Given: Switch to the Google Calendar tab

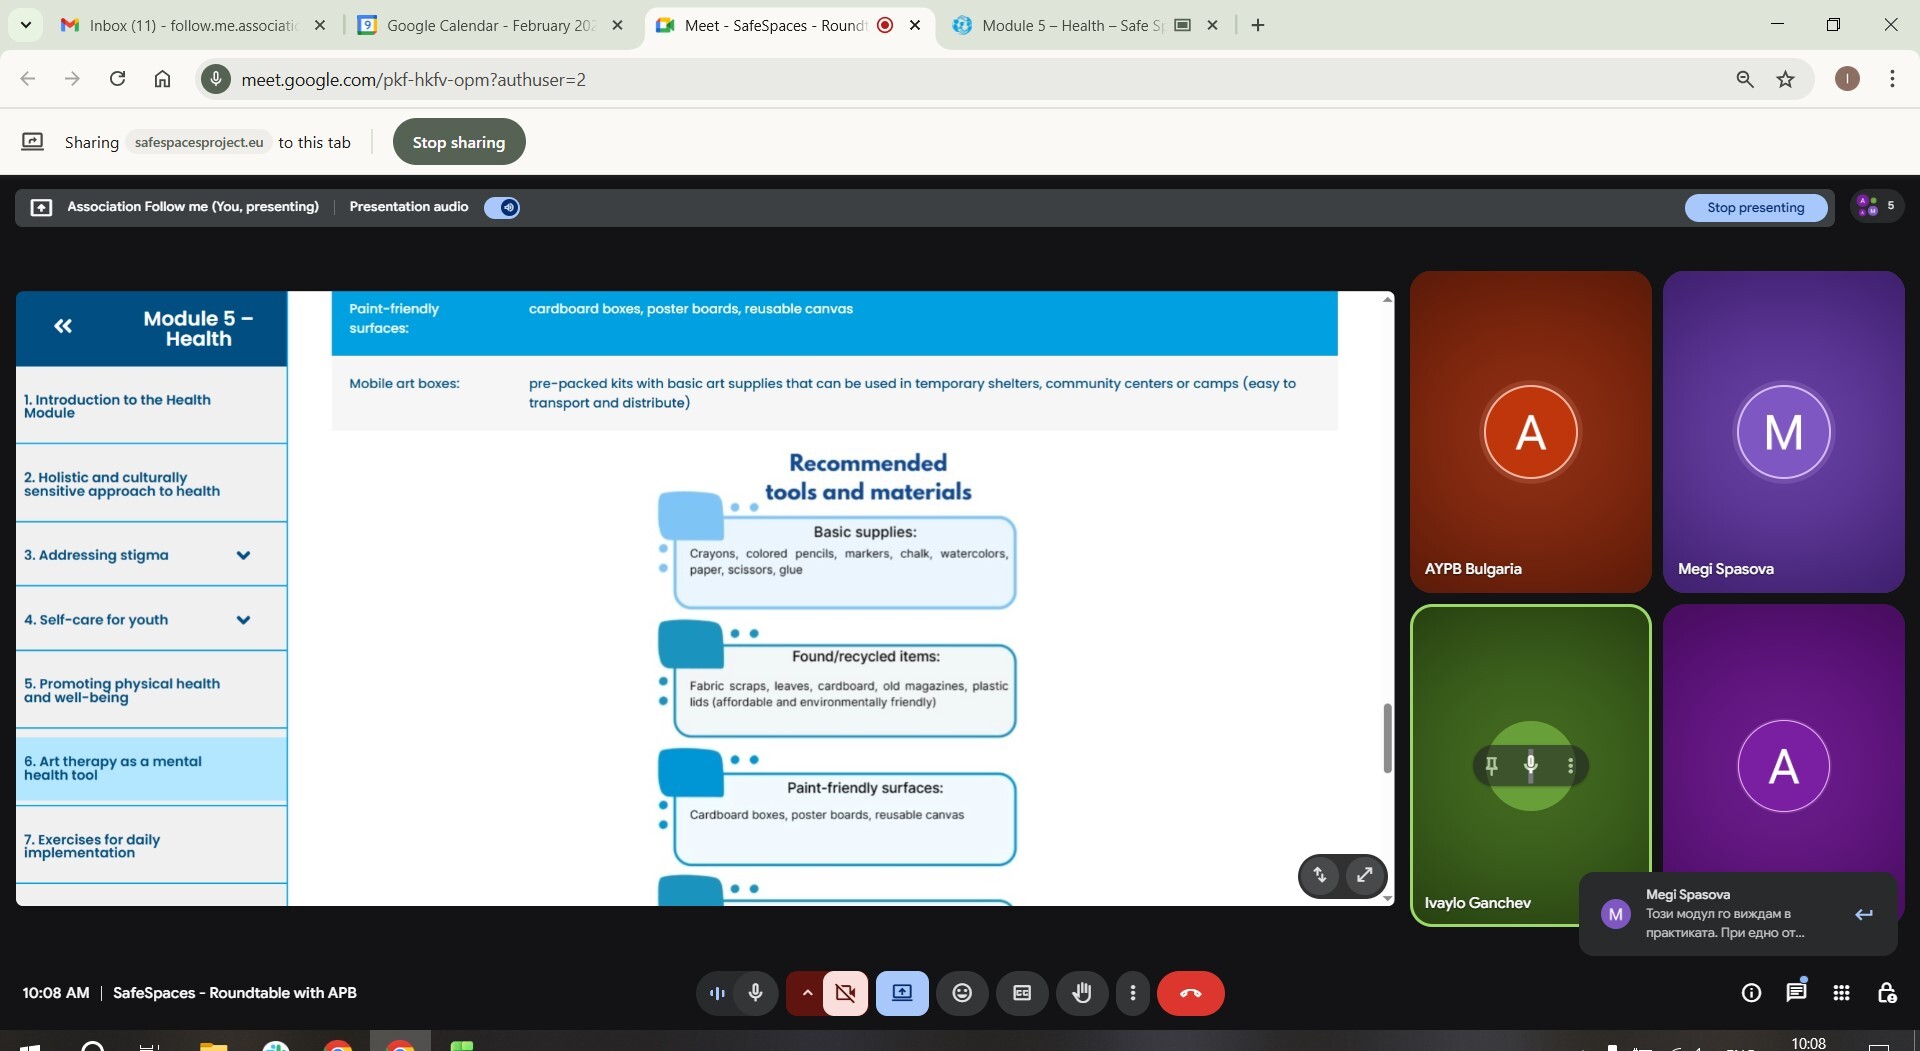Looking at the screenshot, I should [x=489, y=25].
